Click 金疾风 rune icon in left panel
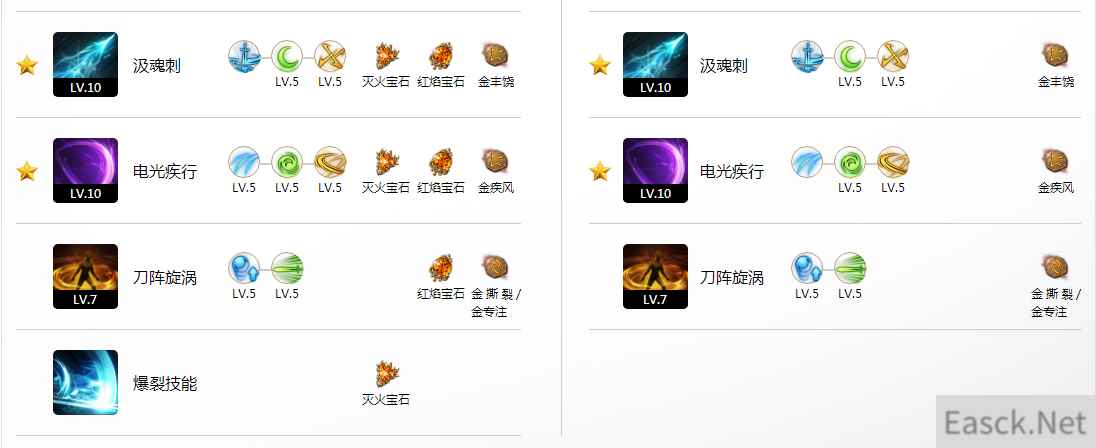Image resolution: width=1096 pixels, height=448 pixels. pos(495,161)
